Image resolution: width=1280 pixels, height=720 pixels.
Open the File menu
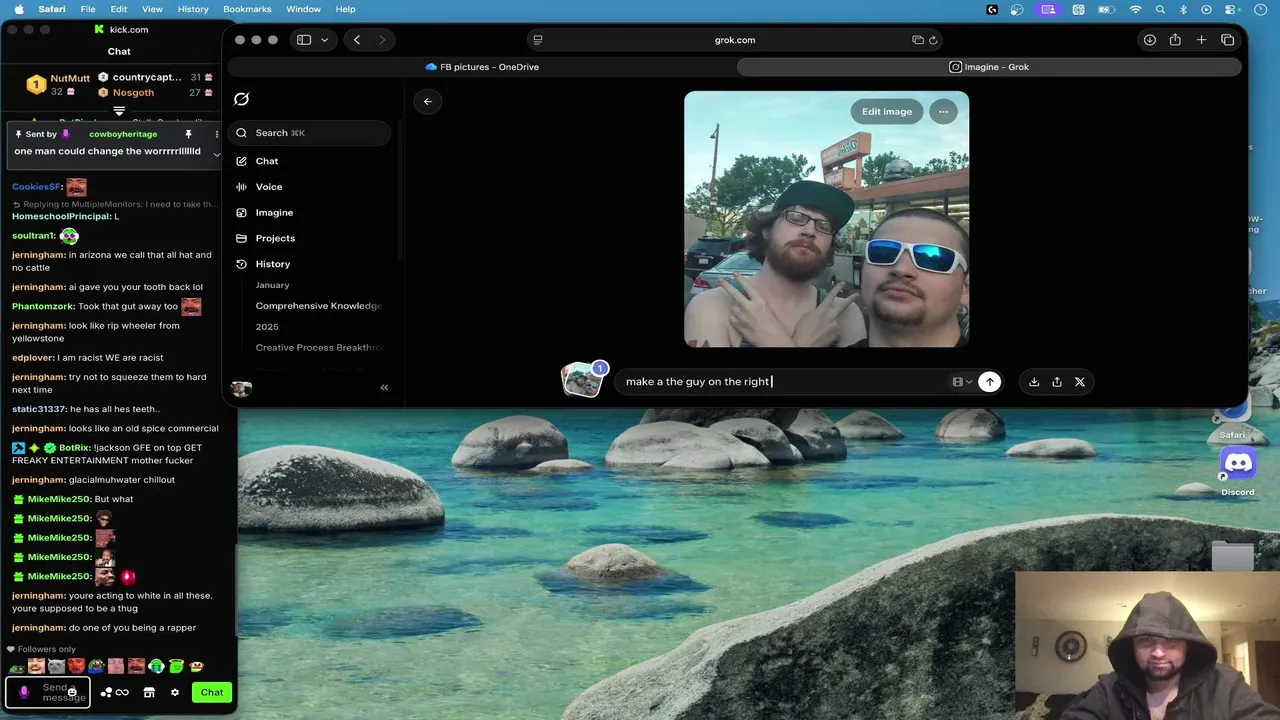click(x=88, y=9)
